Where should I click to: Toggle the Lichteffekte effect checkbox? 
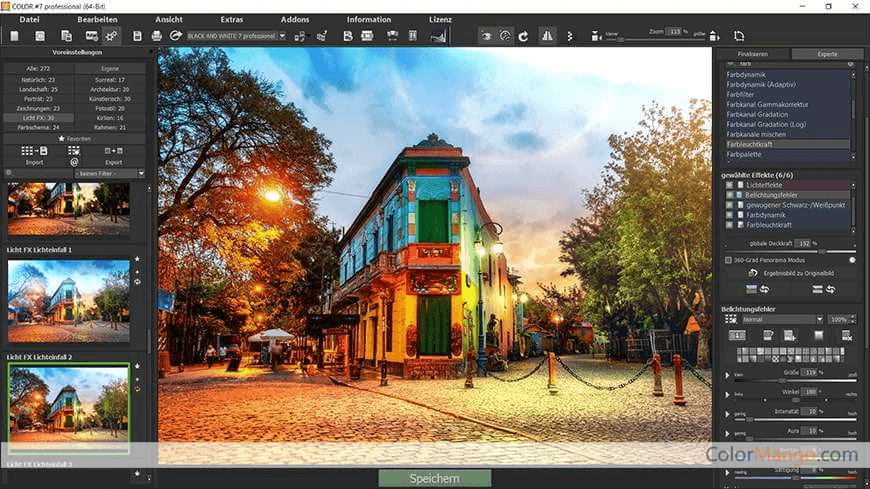730,185
